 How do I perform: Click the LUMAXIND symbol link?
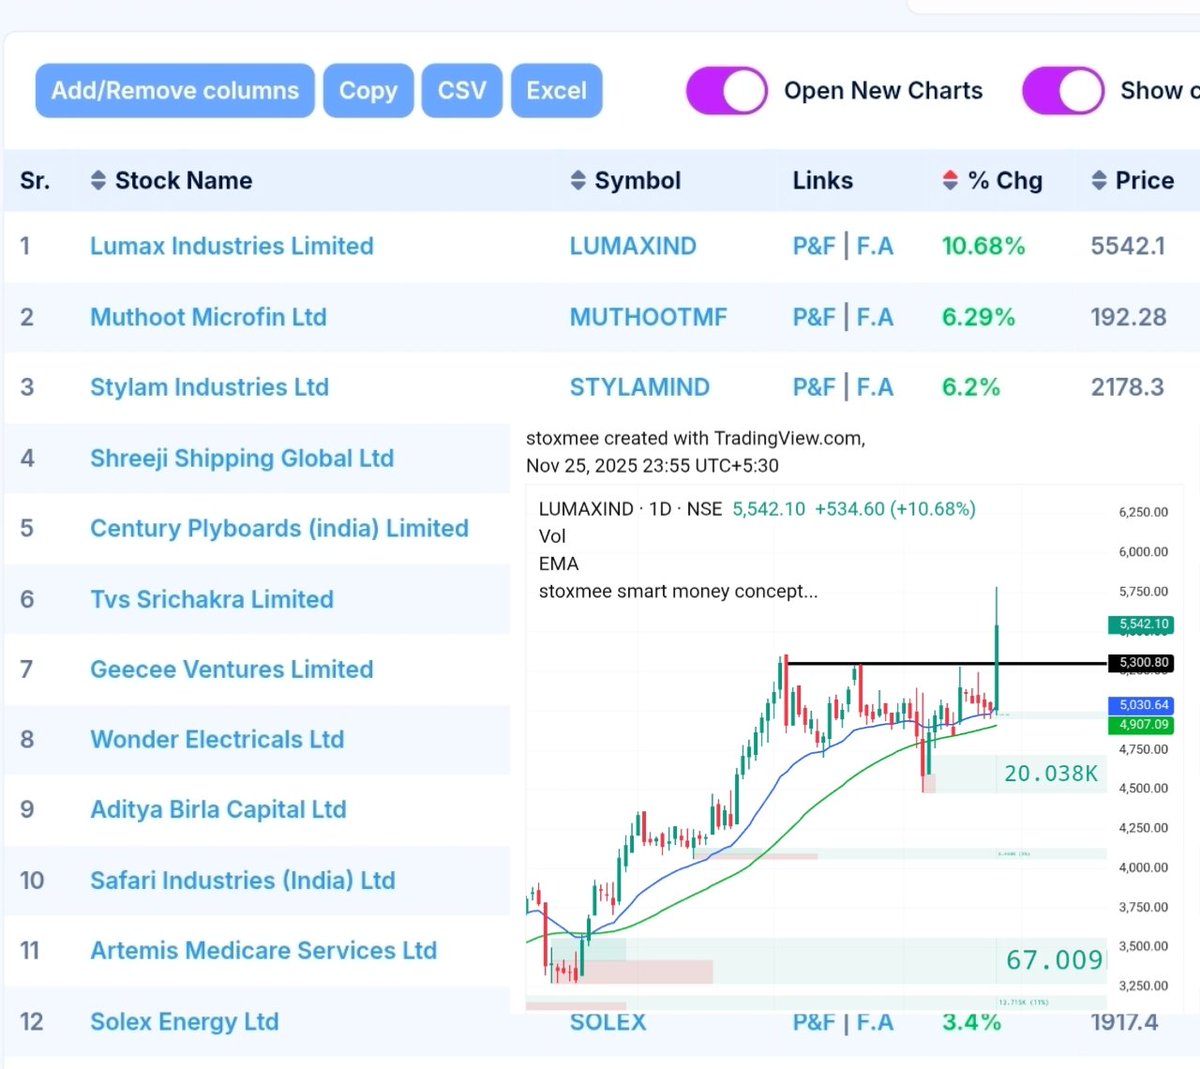pos(633,246)
